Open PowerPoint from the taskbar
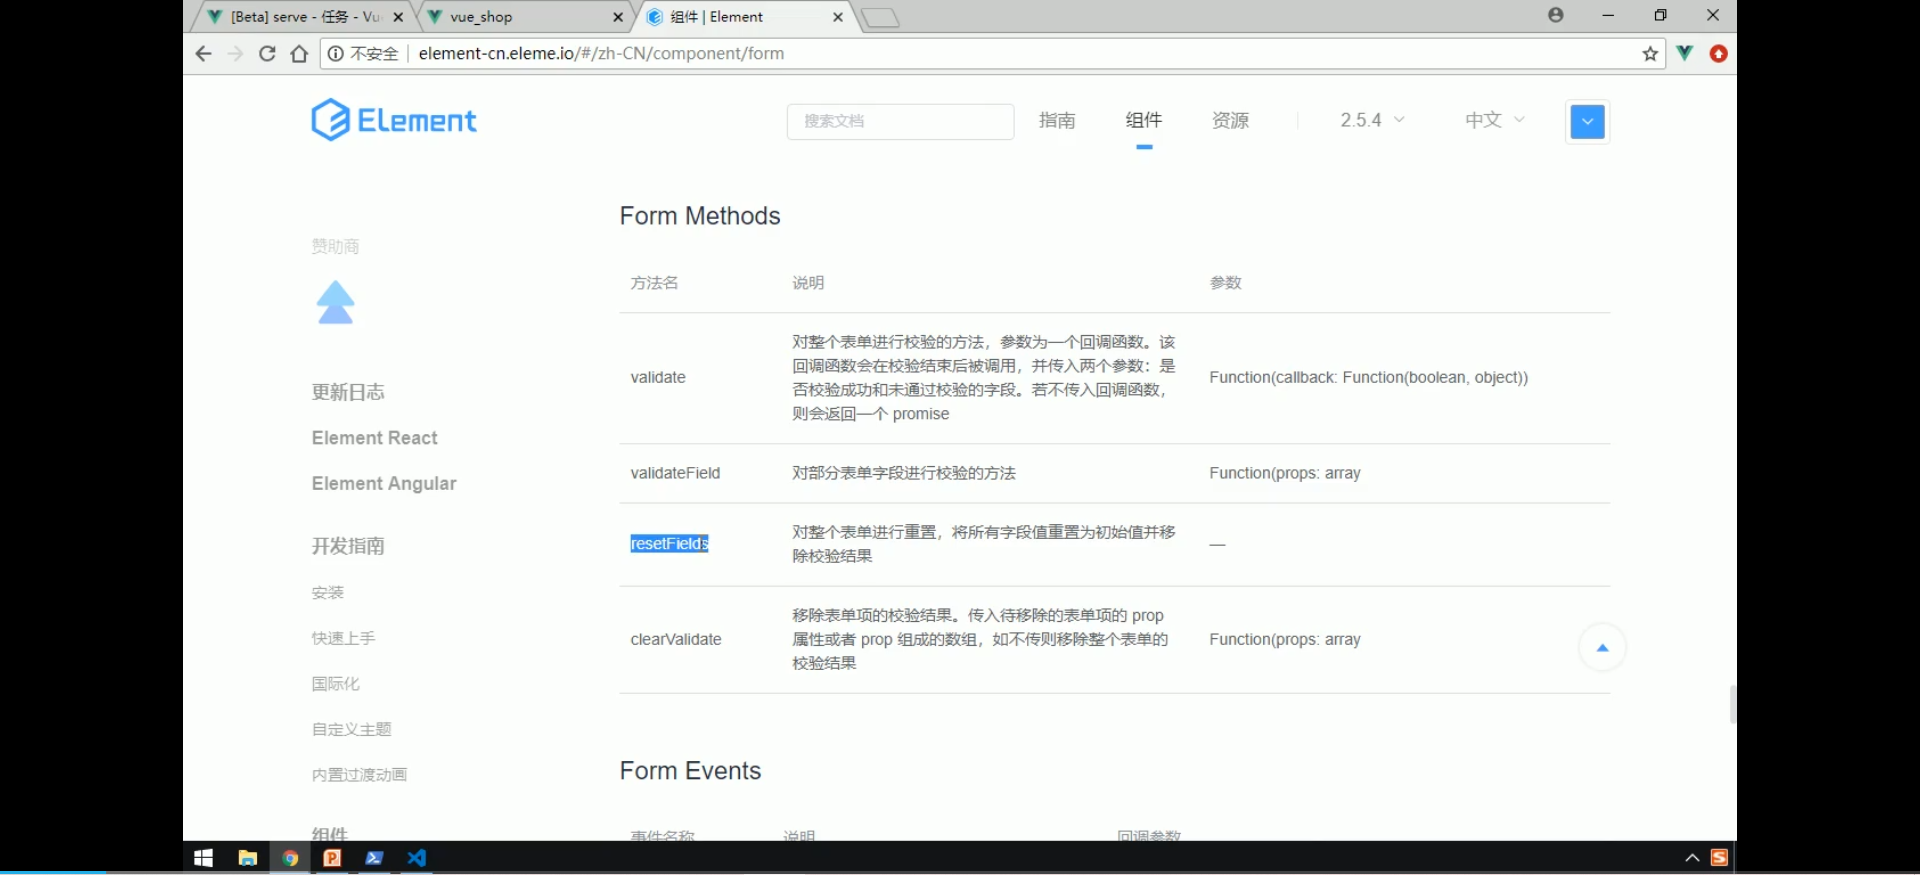Screen dimensions: 1920x875 pos(332,858)
